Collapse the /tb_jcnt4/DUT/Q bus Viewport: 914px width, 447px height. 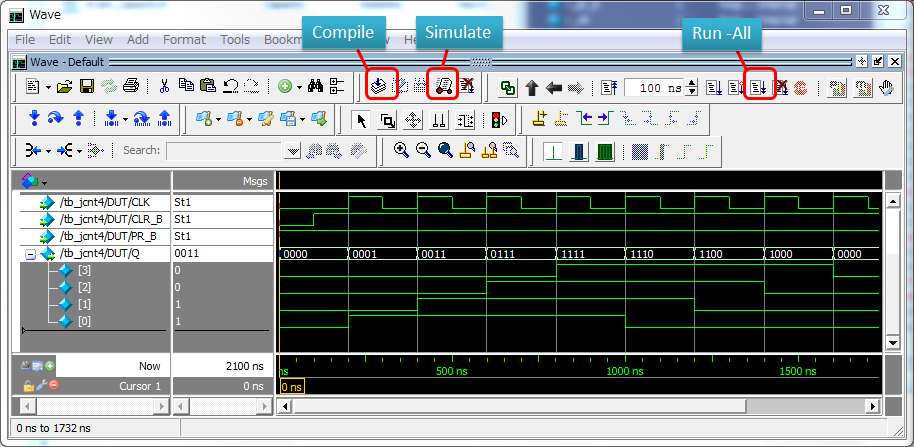click(x=31, y=254)
